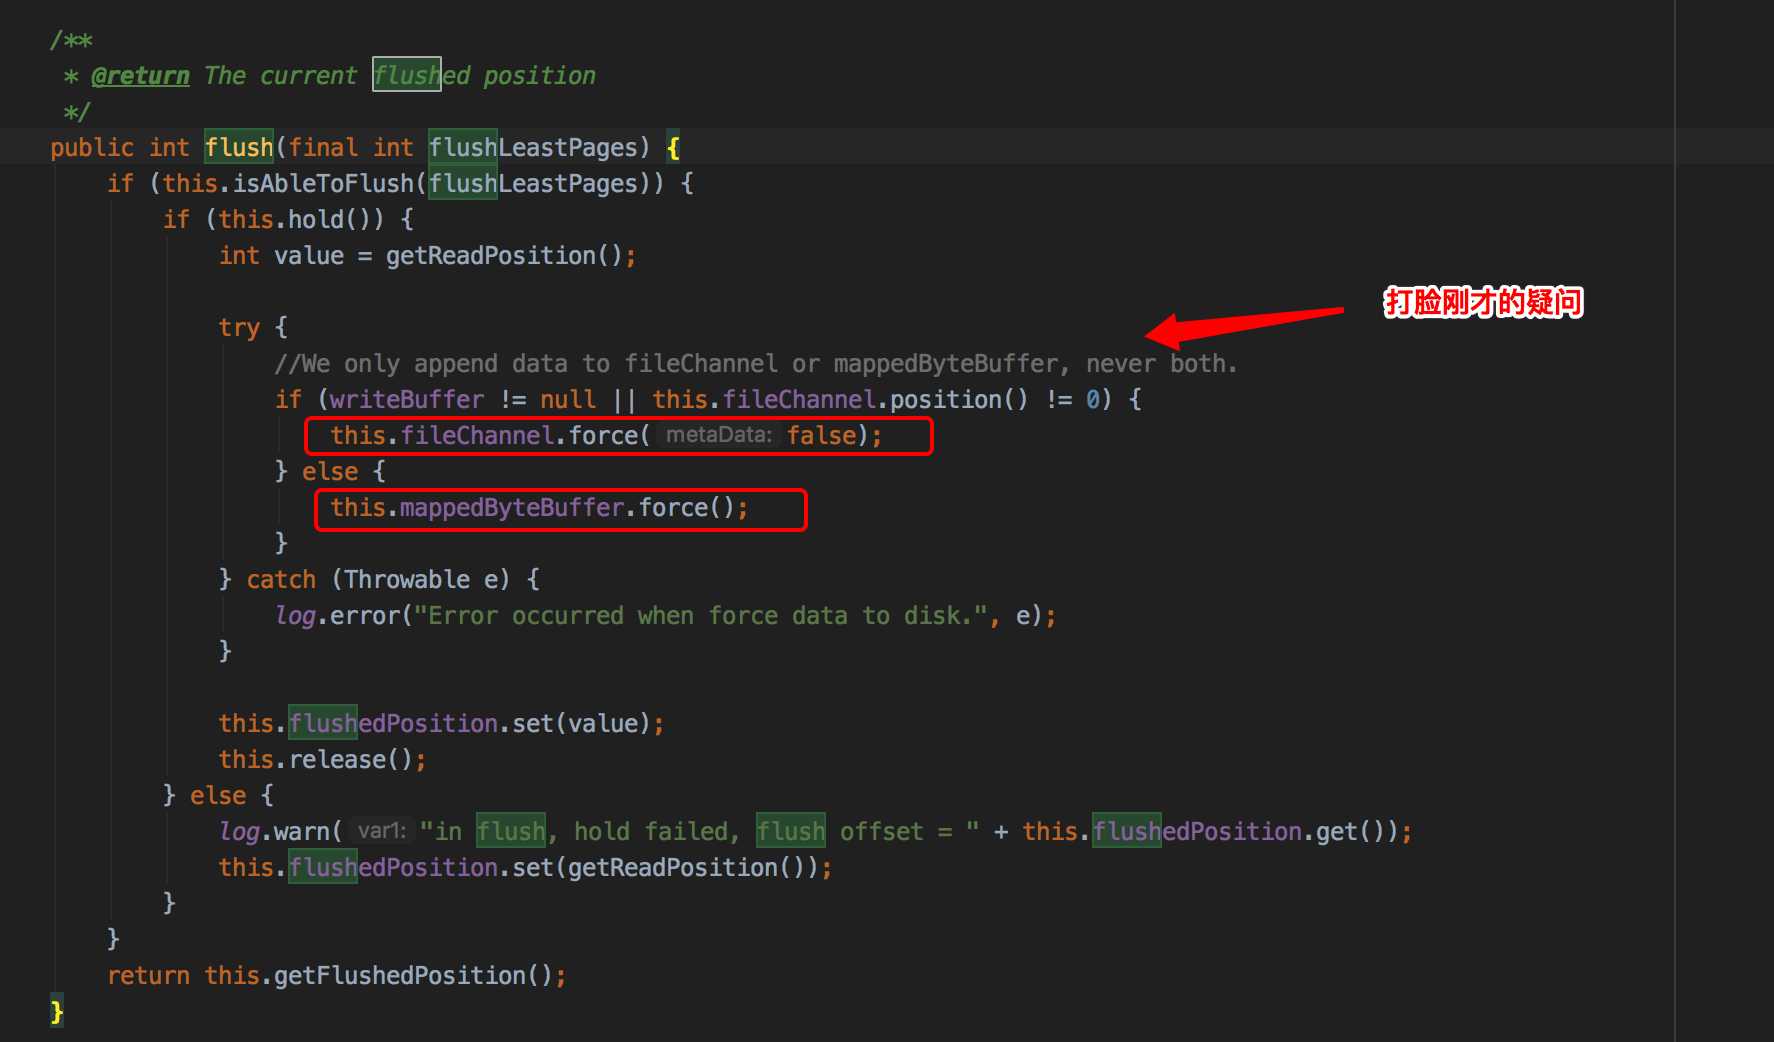Select the highlighted word "flushed" in the Javadoc comment
The height and width of the screenshot is (1042, 1774).
(421, 76)
